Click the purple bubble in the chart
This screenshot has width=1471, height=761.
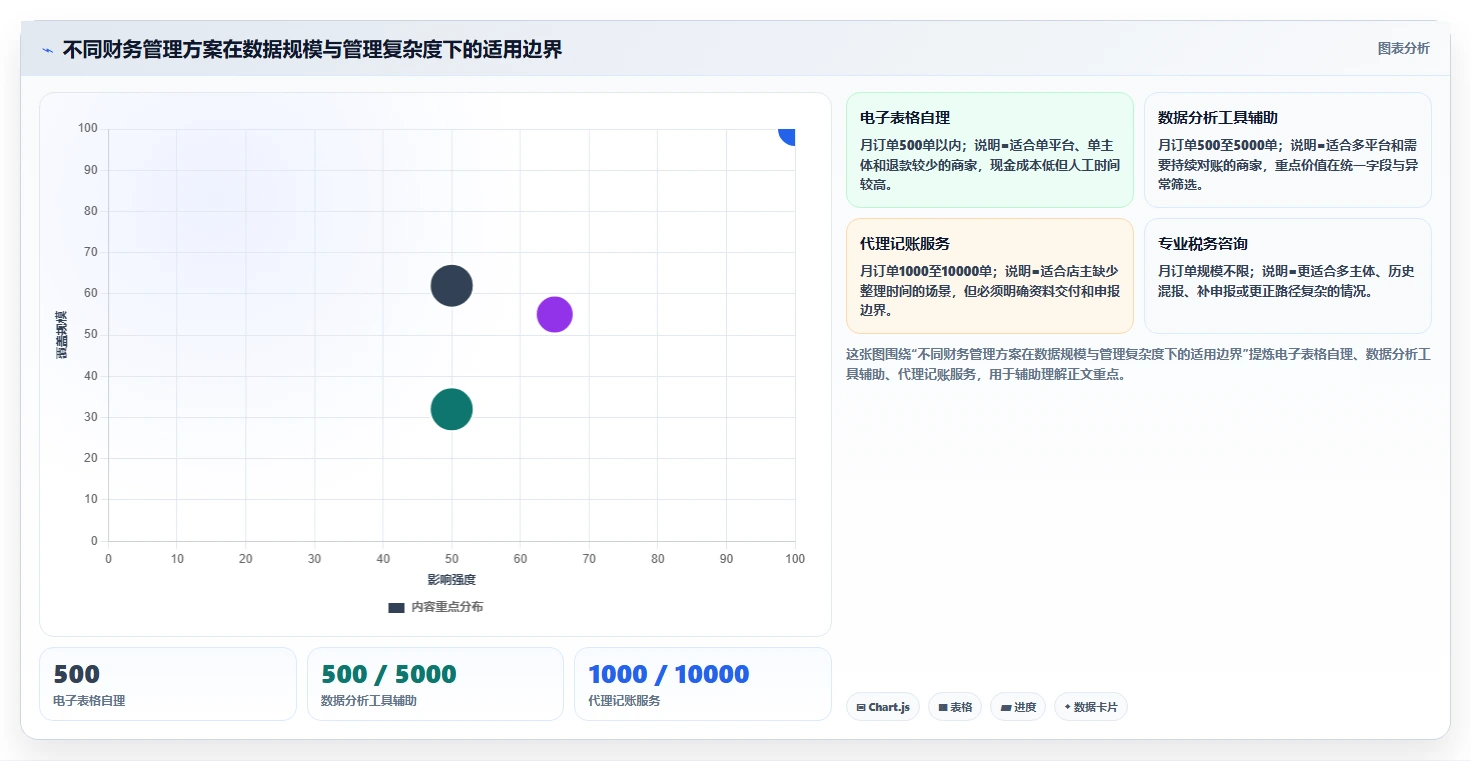click(554, 314)
